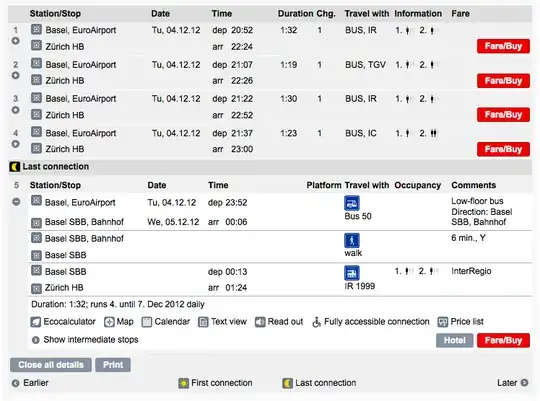The image size is (540, 401).
Task: Click the Bus 50 transport icon
Action: click(352, 203)
